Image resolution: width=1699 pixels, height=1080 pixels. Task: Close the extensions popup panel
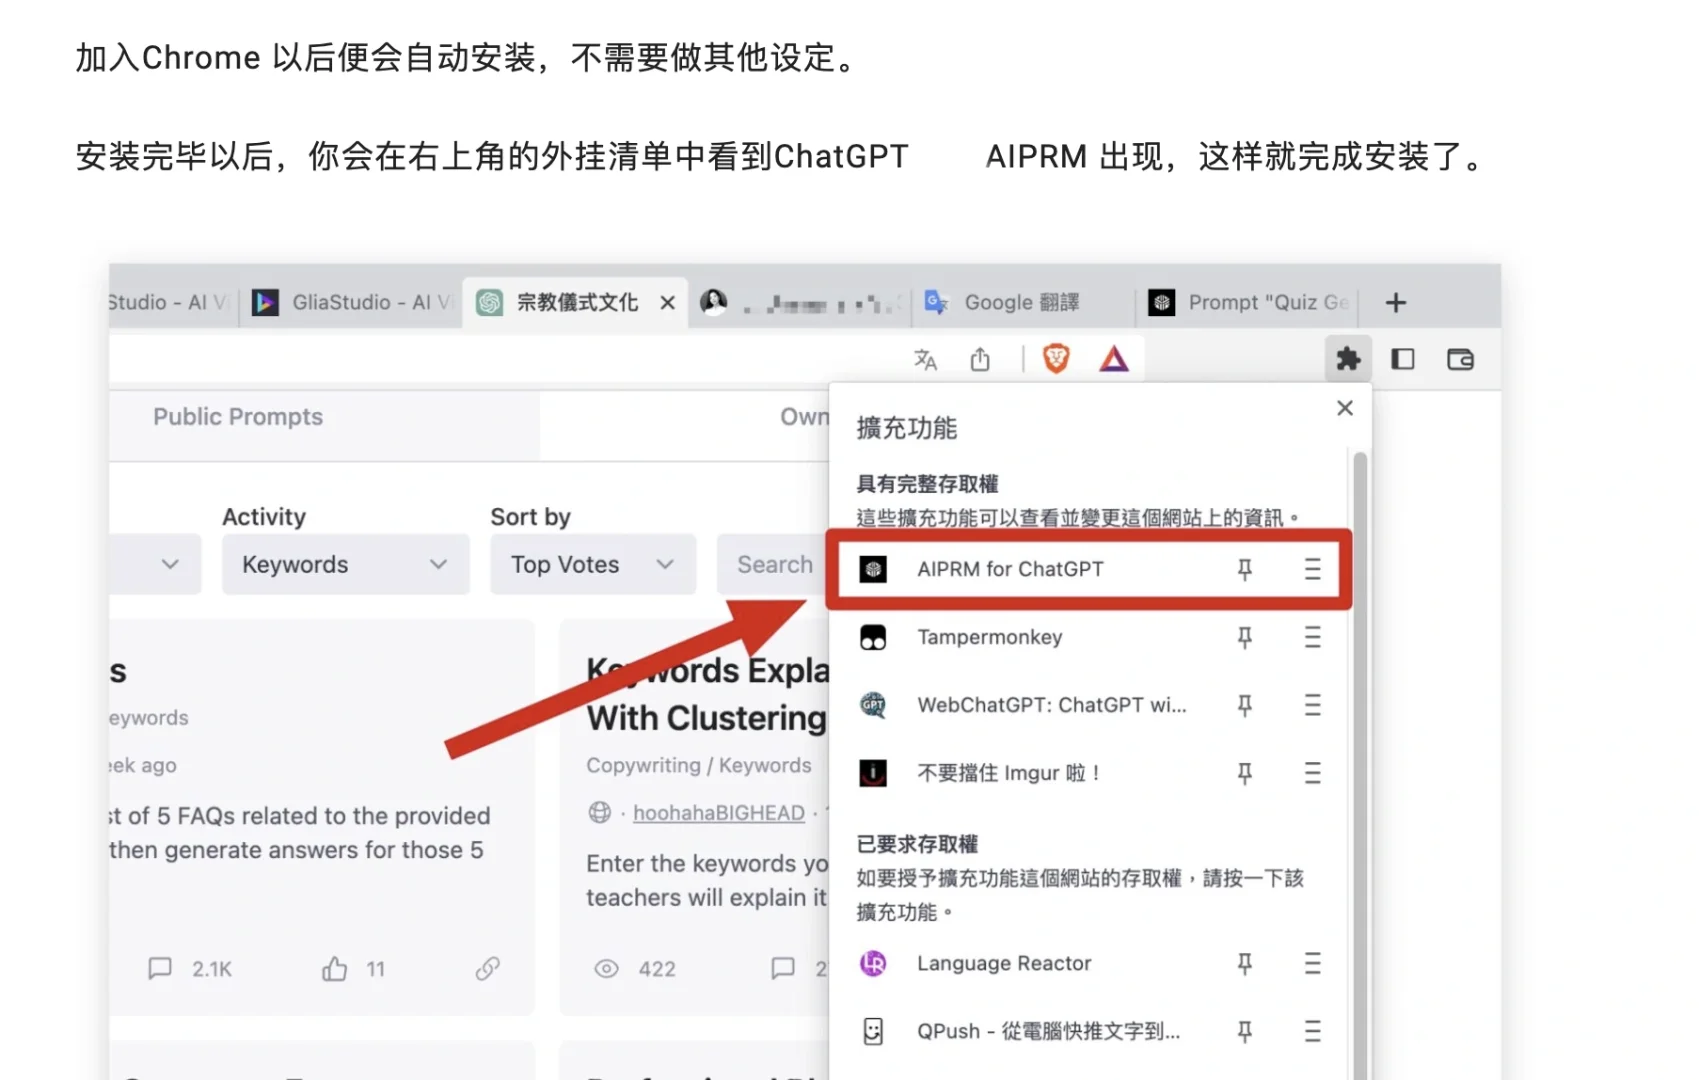coord(1345,408)
